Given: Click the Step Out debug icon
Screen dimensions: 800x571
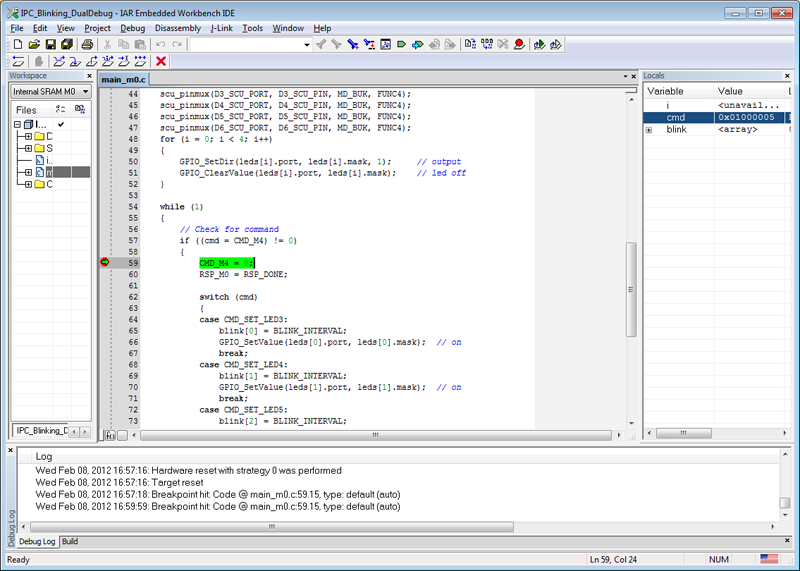Looking at the screenshot, I should click(91, 61).
